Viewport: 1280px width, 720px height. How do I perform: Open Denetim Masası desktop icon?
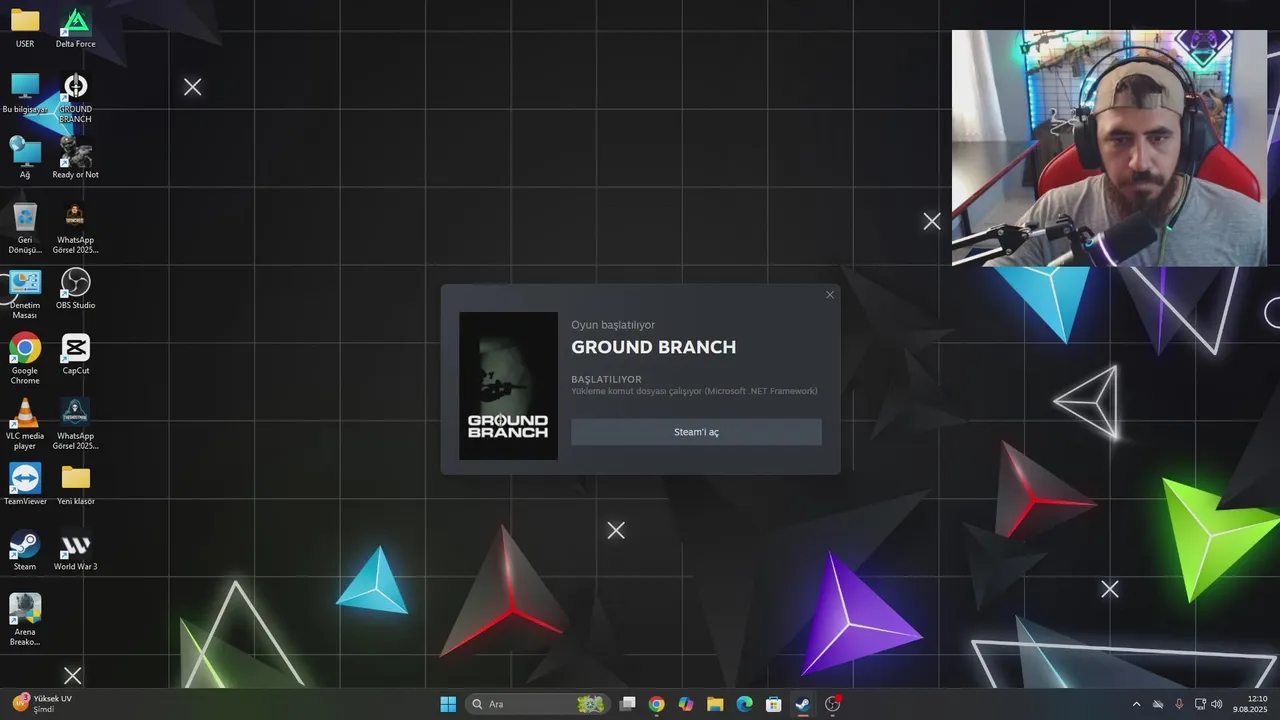(x=25, y=294)
